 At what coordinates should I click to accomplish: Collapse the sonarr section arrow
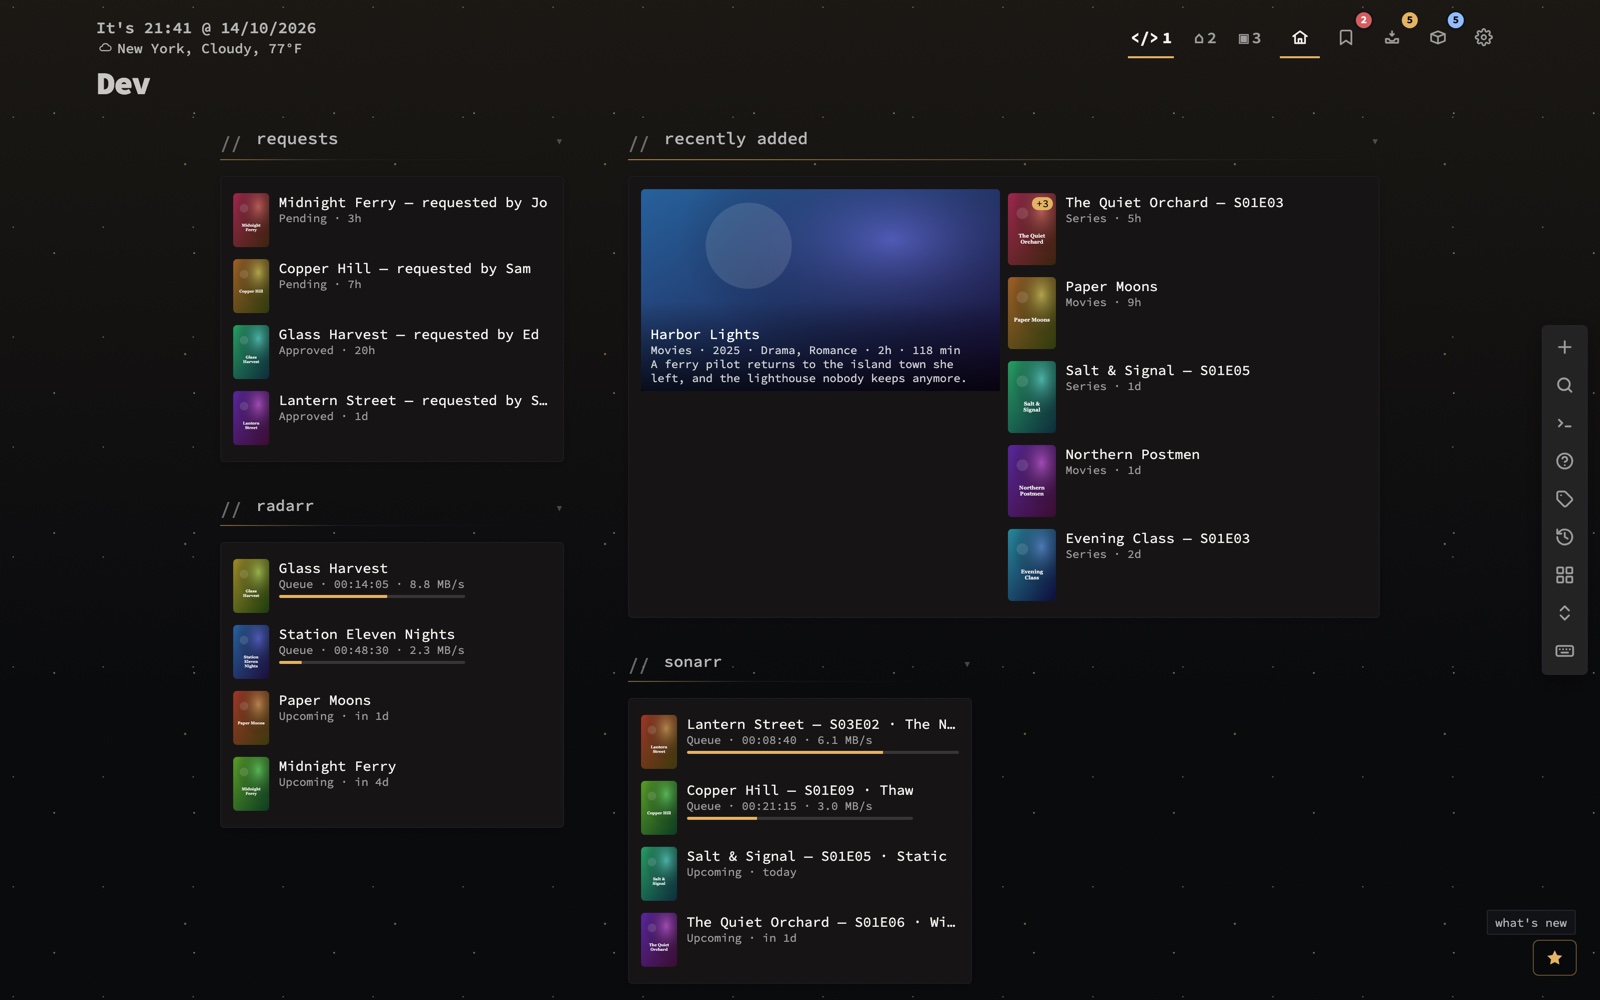pyautogui.click(x=966, y=664)
